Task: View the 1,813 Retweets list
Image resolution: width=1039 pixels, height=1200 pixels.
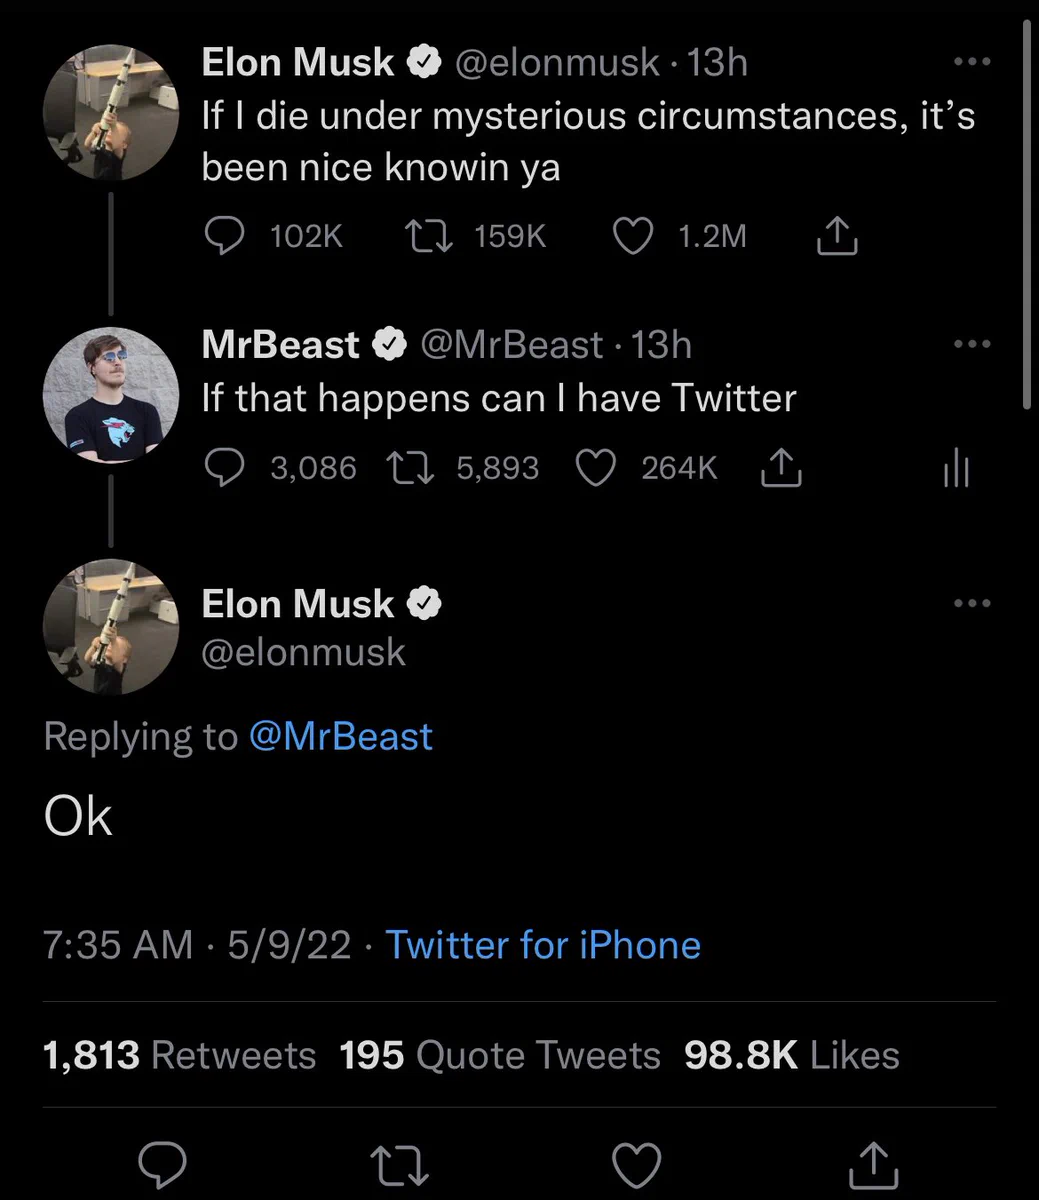Action: pyautogui.click(x=179, y=1055)
